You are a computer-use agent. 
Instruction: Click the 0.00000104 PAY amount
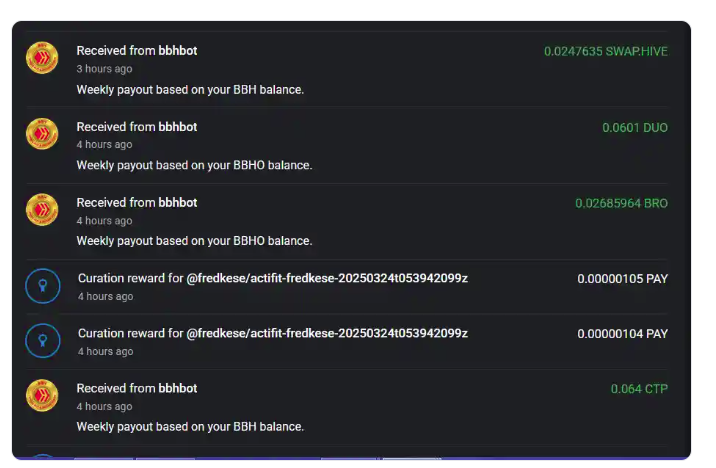(622, 334)
